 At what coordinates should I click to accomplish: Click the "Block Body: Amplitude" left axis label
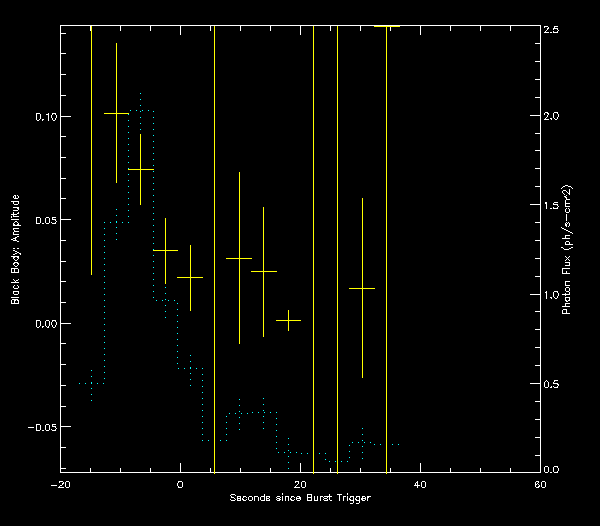[x=15, y=248]
